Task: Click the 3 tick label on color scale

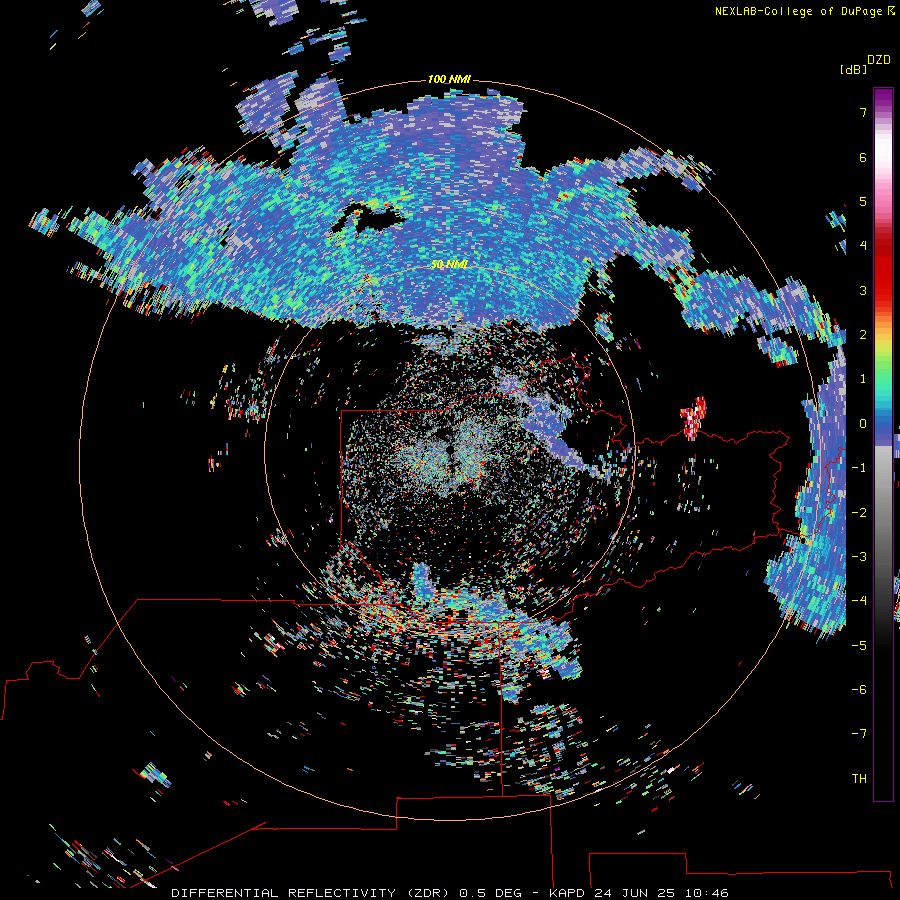Action: pos(863,290)
